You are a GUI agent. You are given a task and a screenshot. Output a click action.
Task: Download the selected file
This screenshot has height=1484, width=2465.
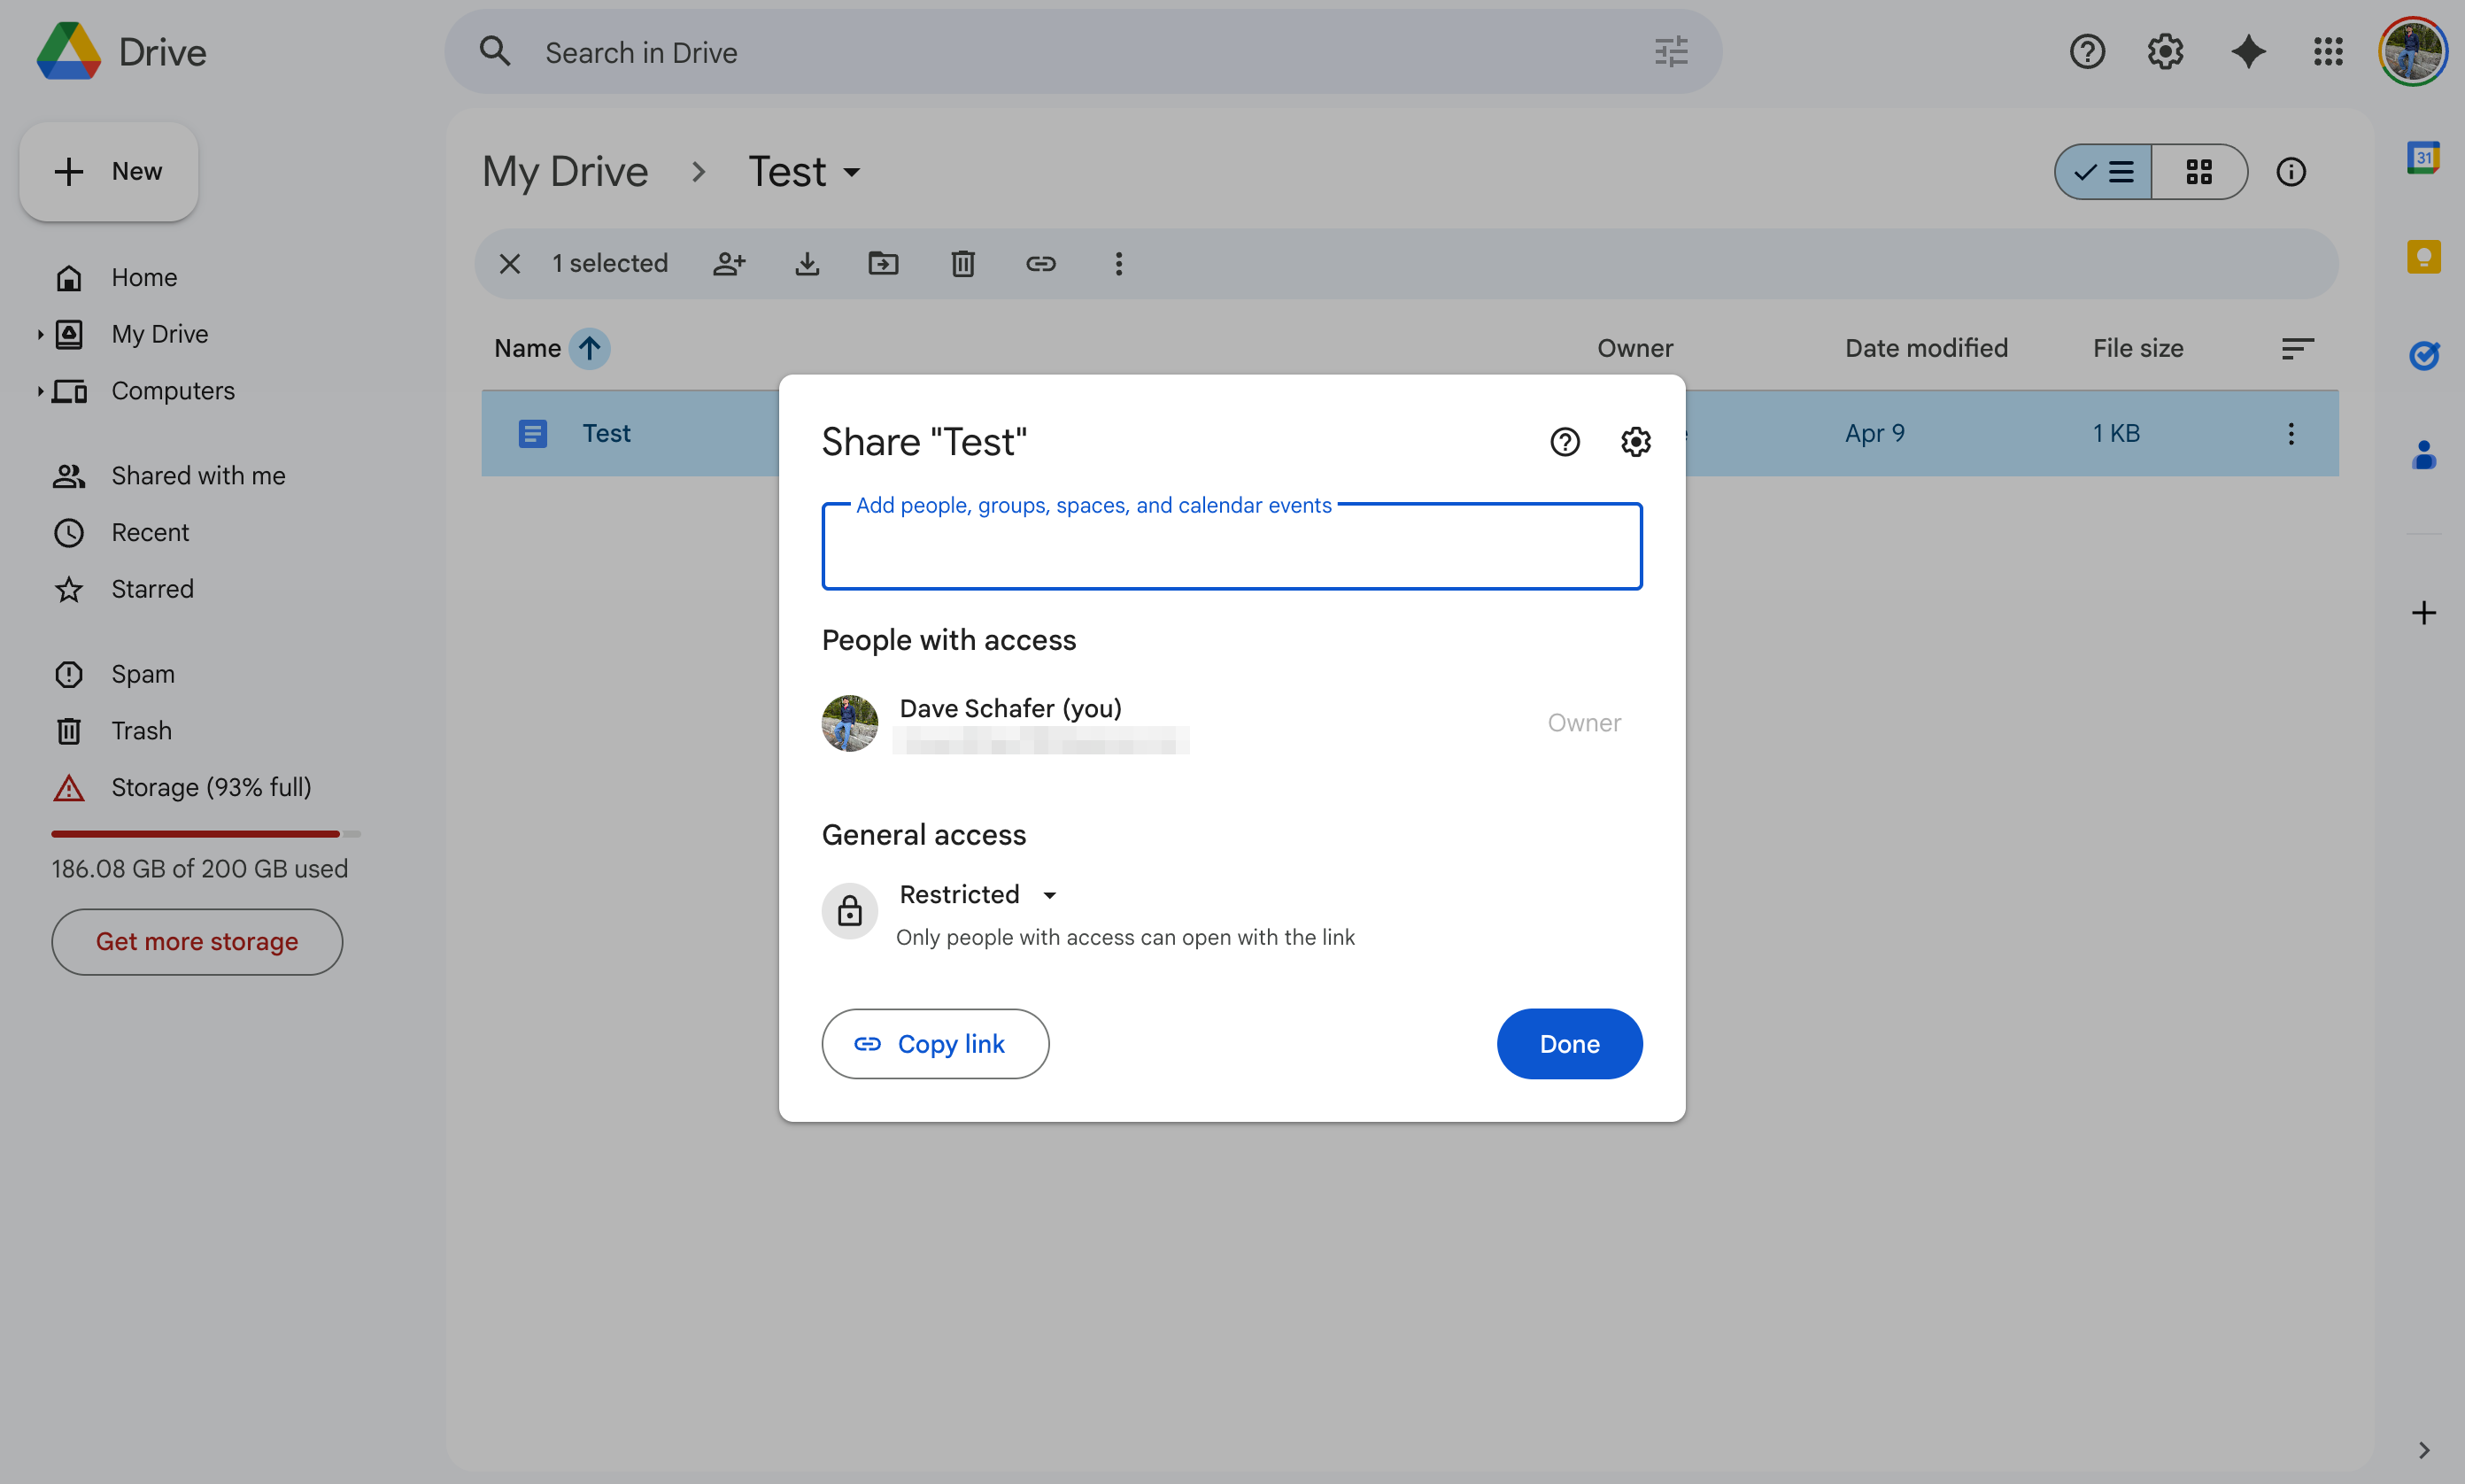point(807,263)
